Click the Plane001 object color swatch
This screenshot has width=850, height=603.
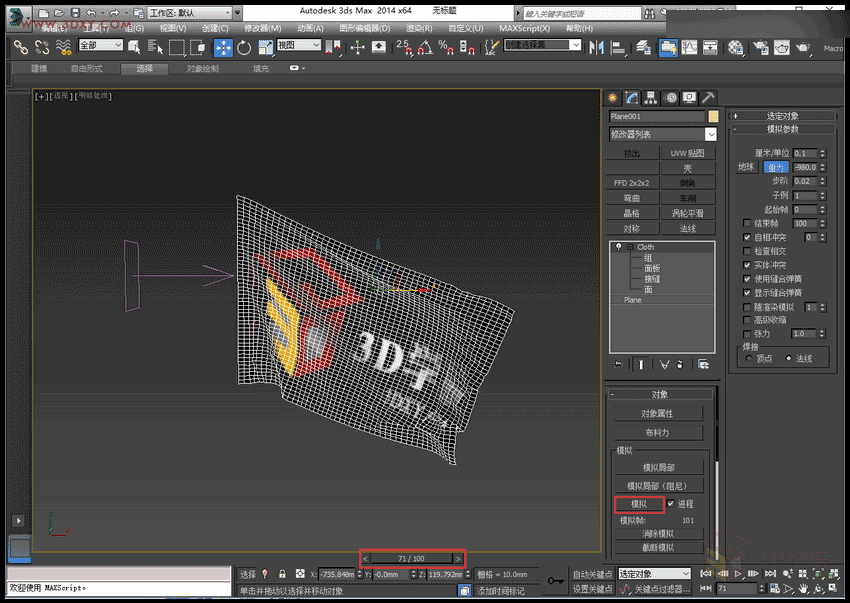[x=712, y=116]
